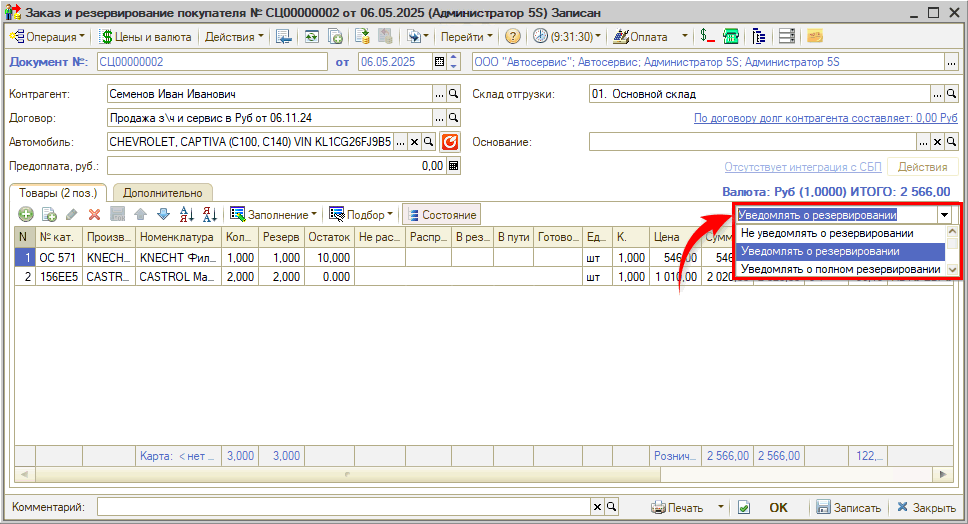
Task: Open the calendar picker beside the document date
Action: click(439, 62)
